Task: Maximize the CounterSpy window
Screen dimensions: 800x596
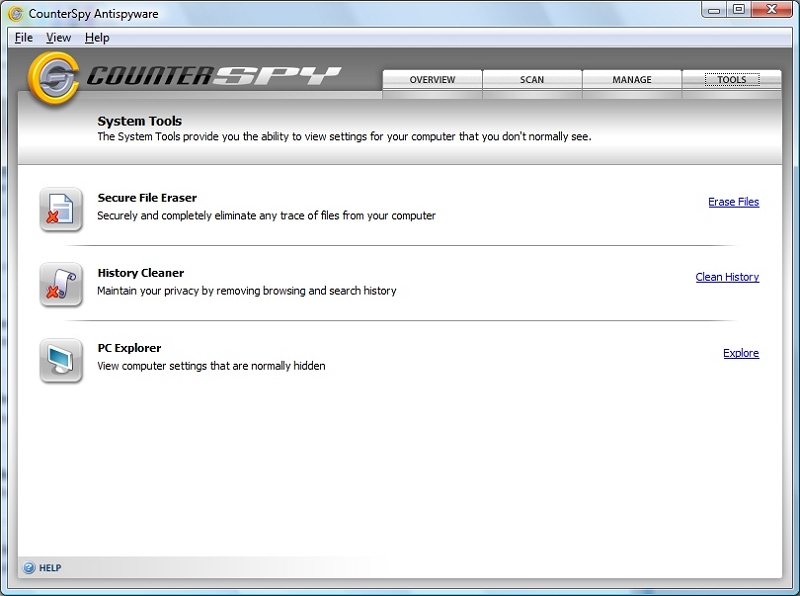Action: 738,10
